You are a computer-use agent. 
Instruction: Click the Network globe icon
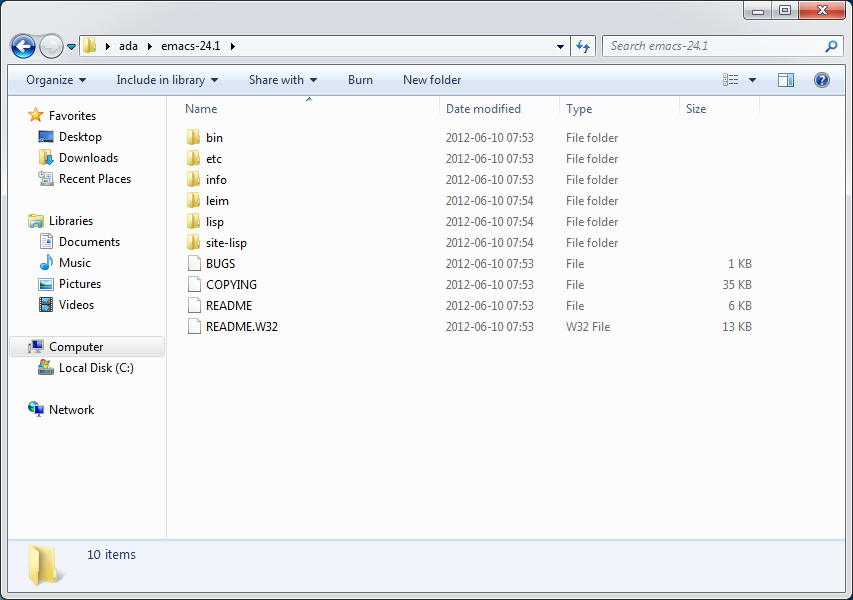coord(36,409)
